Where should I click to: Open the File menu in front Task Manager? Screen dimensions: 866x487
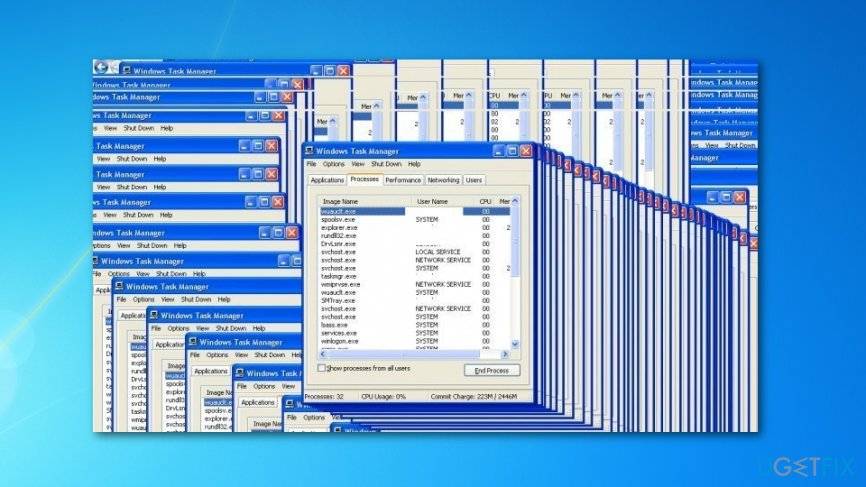(x=312, y=164)
